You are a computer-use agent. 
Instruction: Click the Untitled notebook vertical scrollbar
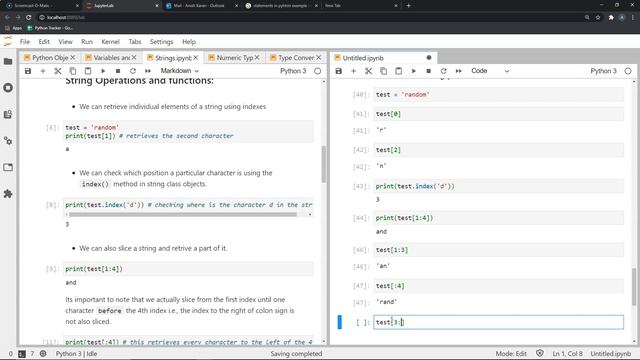coord(634,287)
